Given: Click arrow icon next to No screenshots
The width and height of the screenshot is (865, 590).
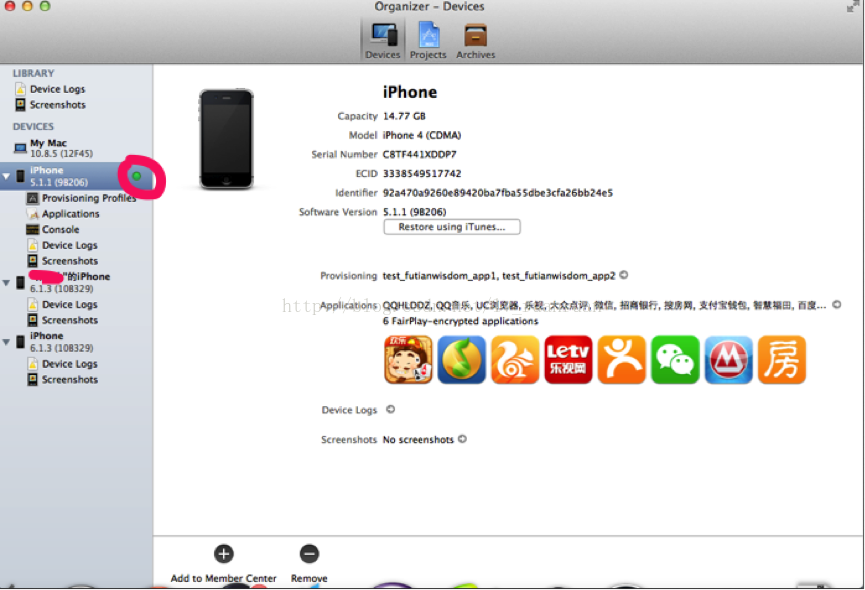Looking at the screenshot, I should click(462, 439).
